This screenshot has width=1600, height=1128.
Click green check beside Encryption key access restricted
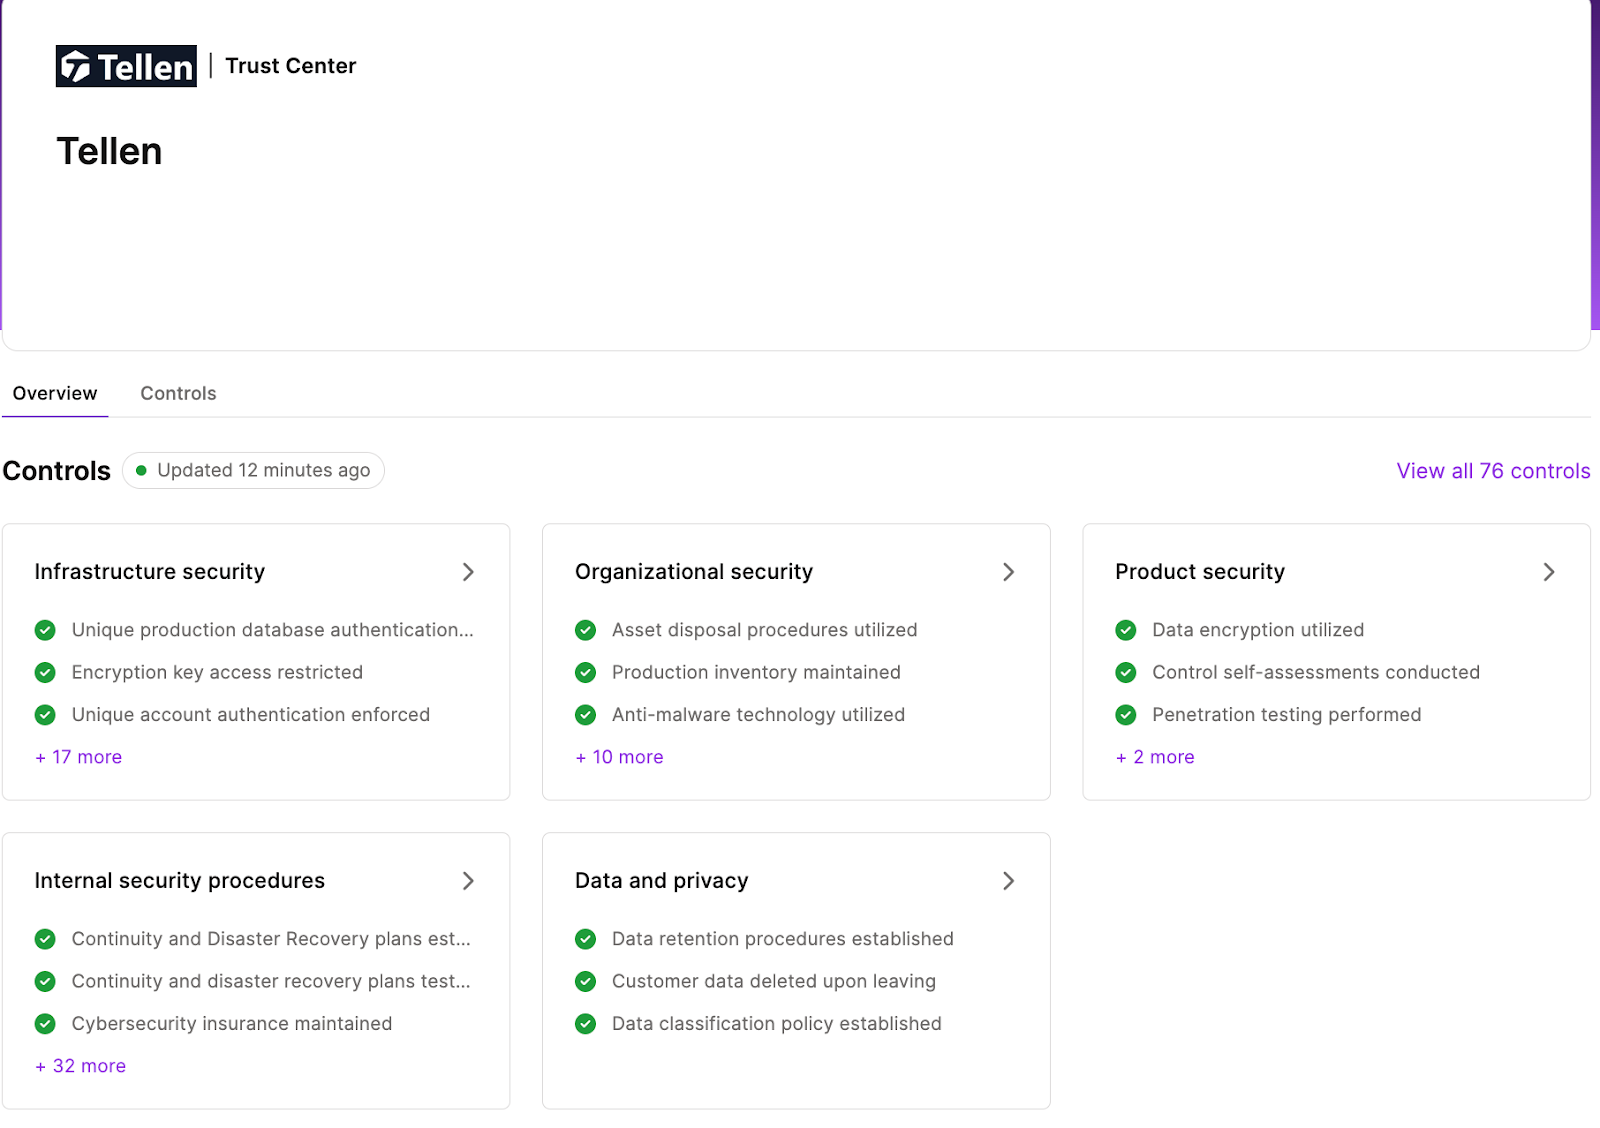(45, 672)
